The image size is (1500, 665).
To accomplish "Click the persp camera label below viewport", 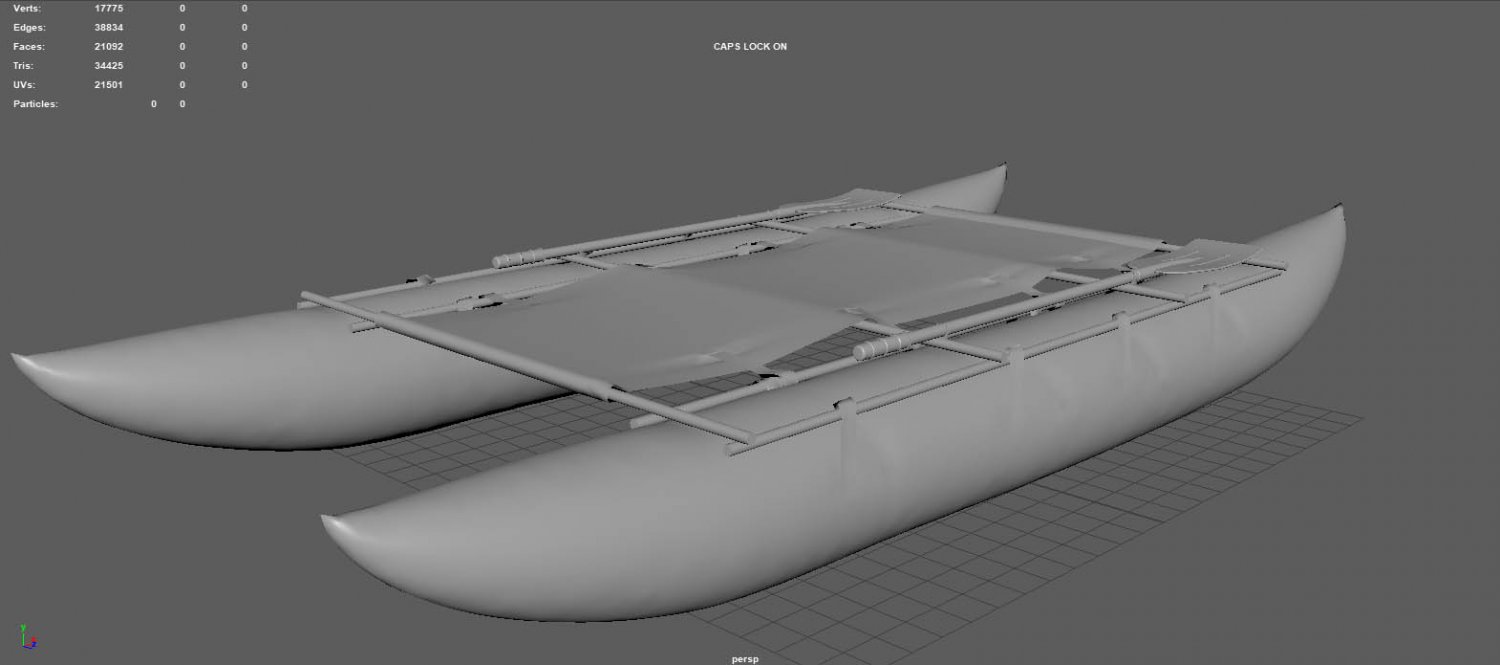I will 743,658.
